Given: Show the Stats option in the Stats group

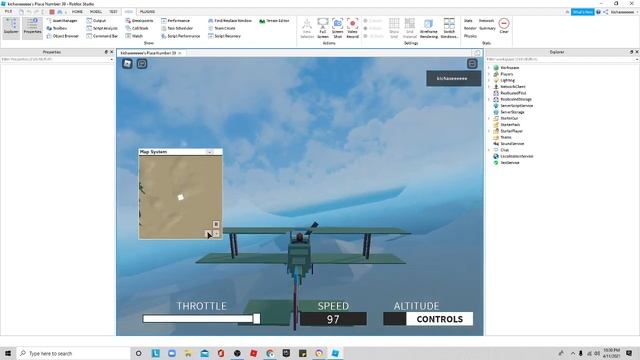Looking at the screenshot, I should click(x=468, y=20).
